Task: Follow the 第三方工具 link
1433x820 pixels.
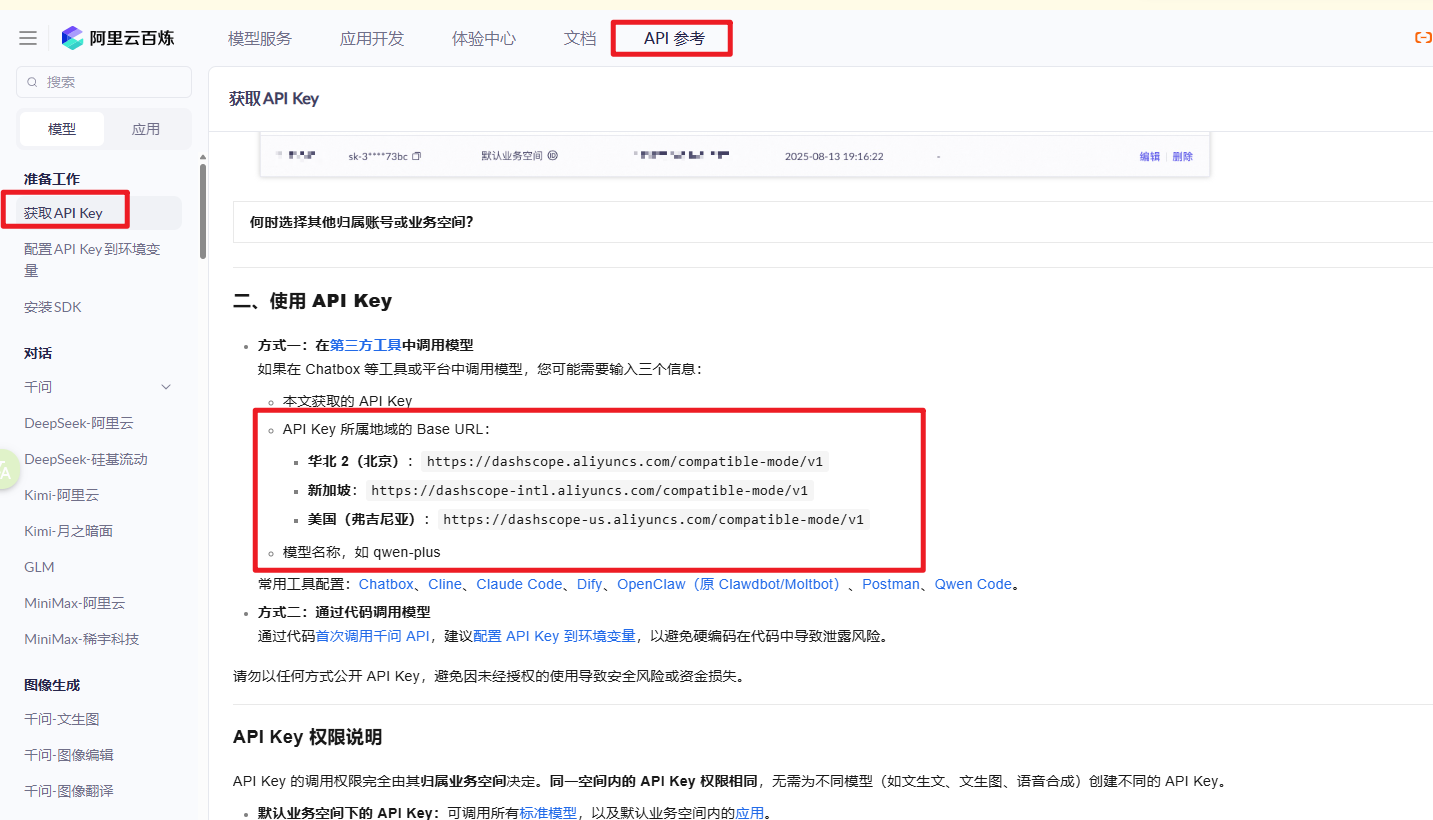Action: [x=366, y=345]
